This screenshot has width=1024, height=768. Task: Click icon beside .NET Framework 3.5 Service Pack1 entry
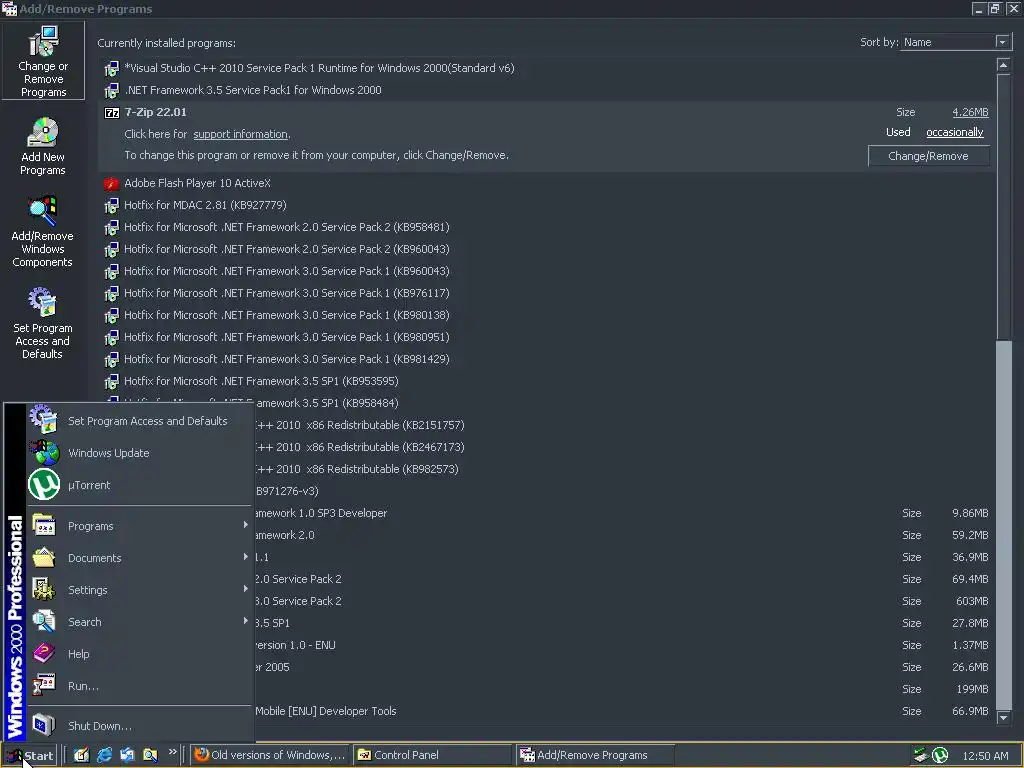[112, 91]
